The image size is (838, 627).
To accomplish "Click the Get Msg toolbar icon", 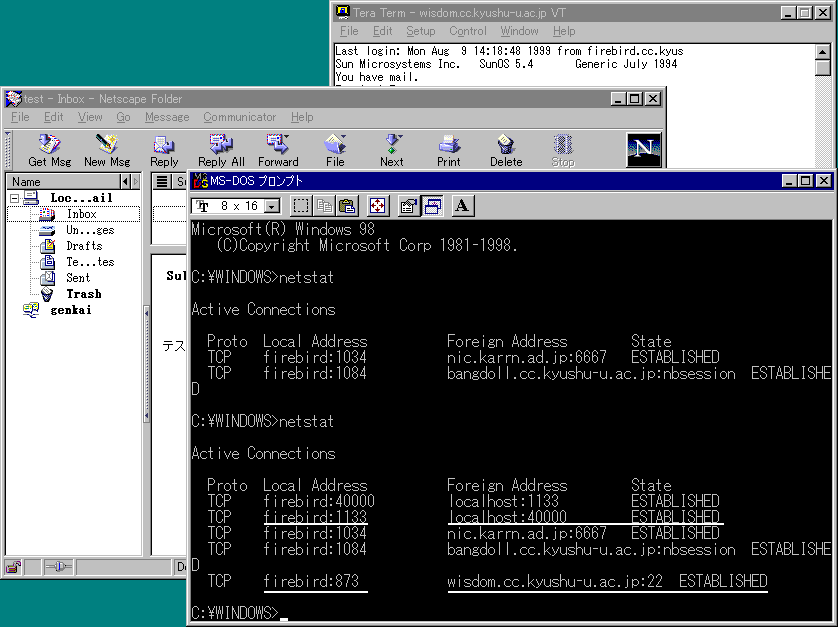I will coord(49,150).
